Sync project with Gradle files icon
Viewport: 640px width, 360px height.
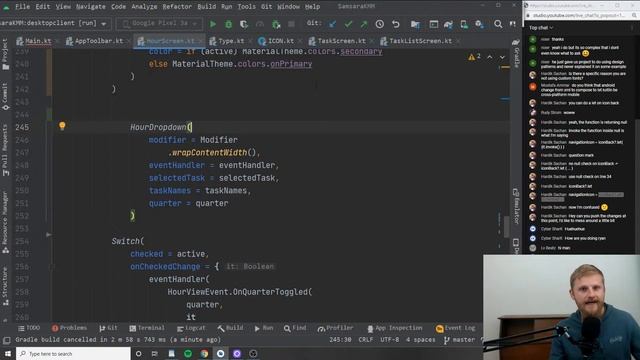(448, 24)
